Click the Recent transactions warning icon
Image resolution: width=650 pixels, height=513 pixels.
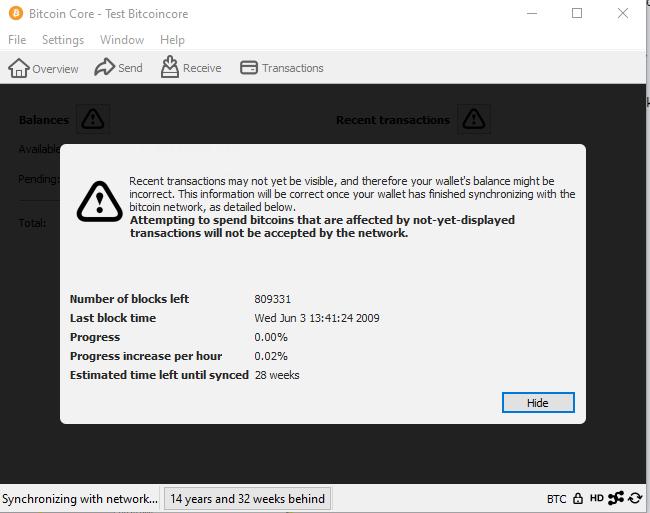coord(474,119)
